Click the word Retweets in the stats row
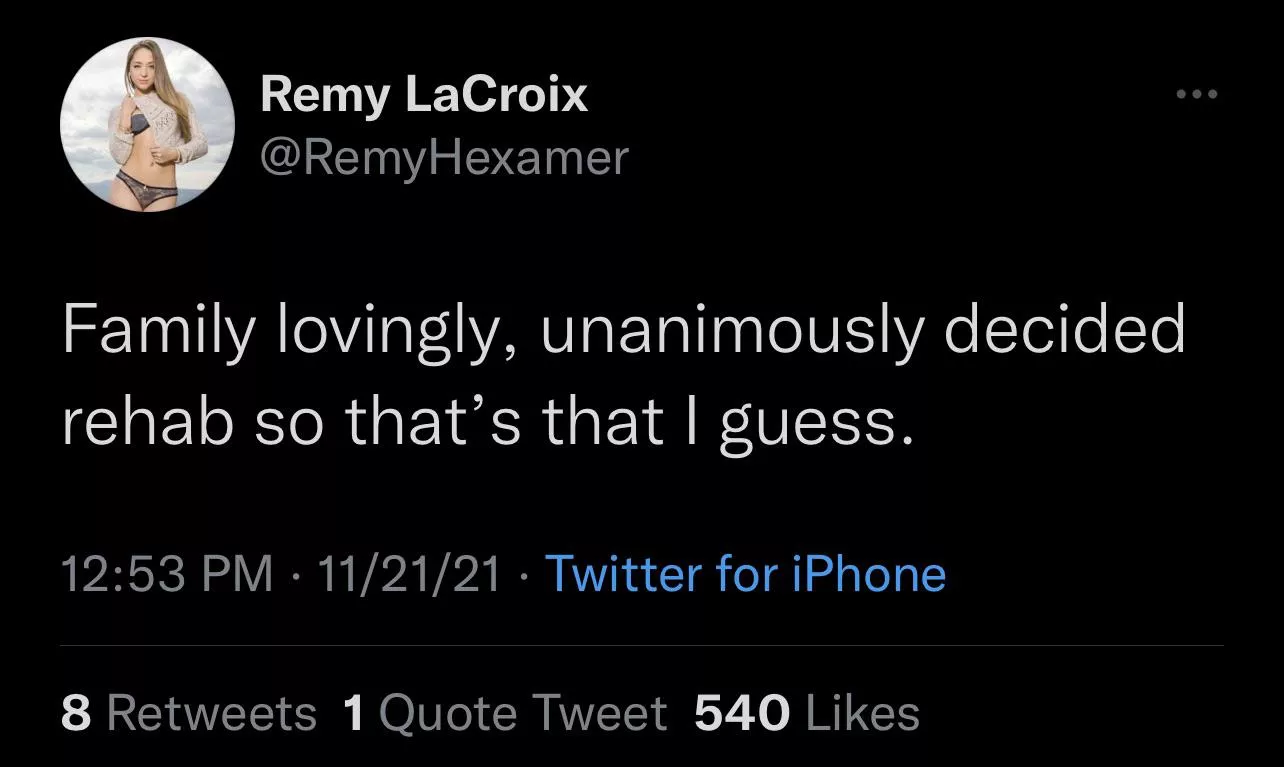This screenshot has width=1284, height=767. [x=211, y=713]
